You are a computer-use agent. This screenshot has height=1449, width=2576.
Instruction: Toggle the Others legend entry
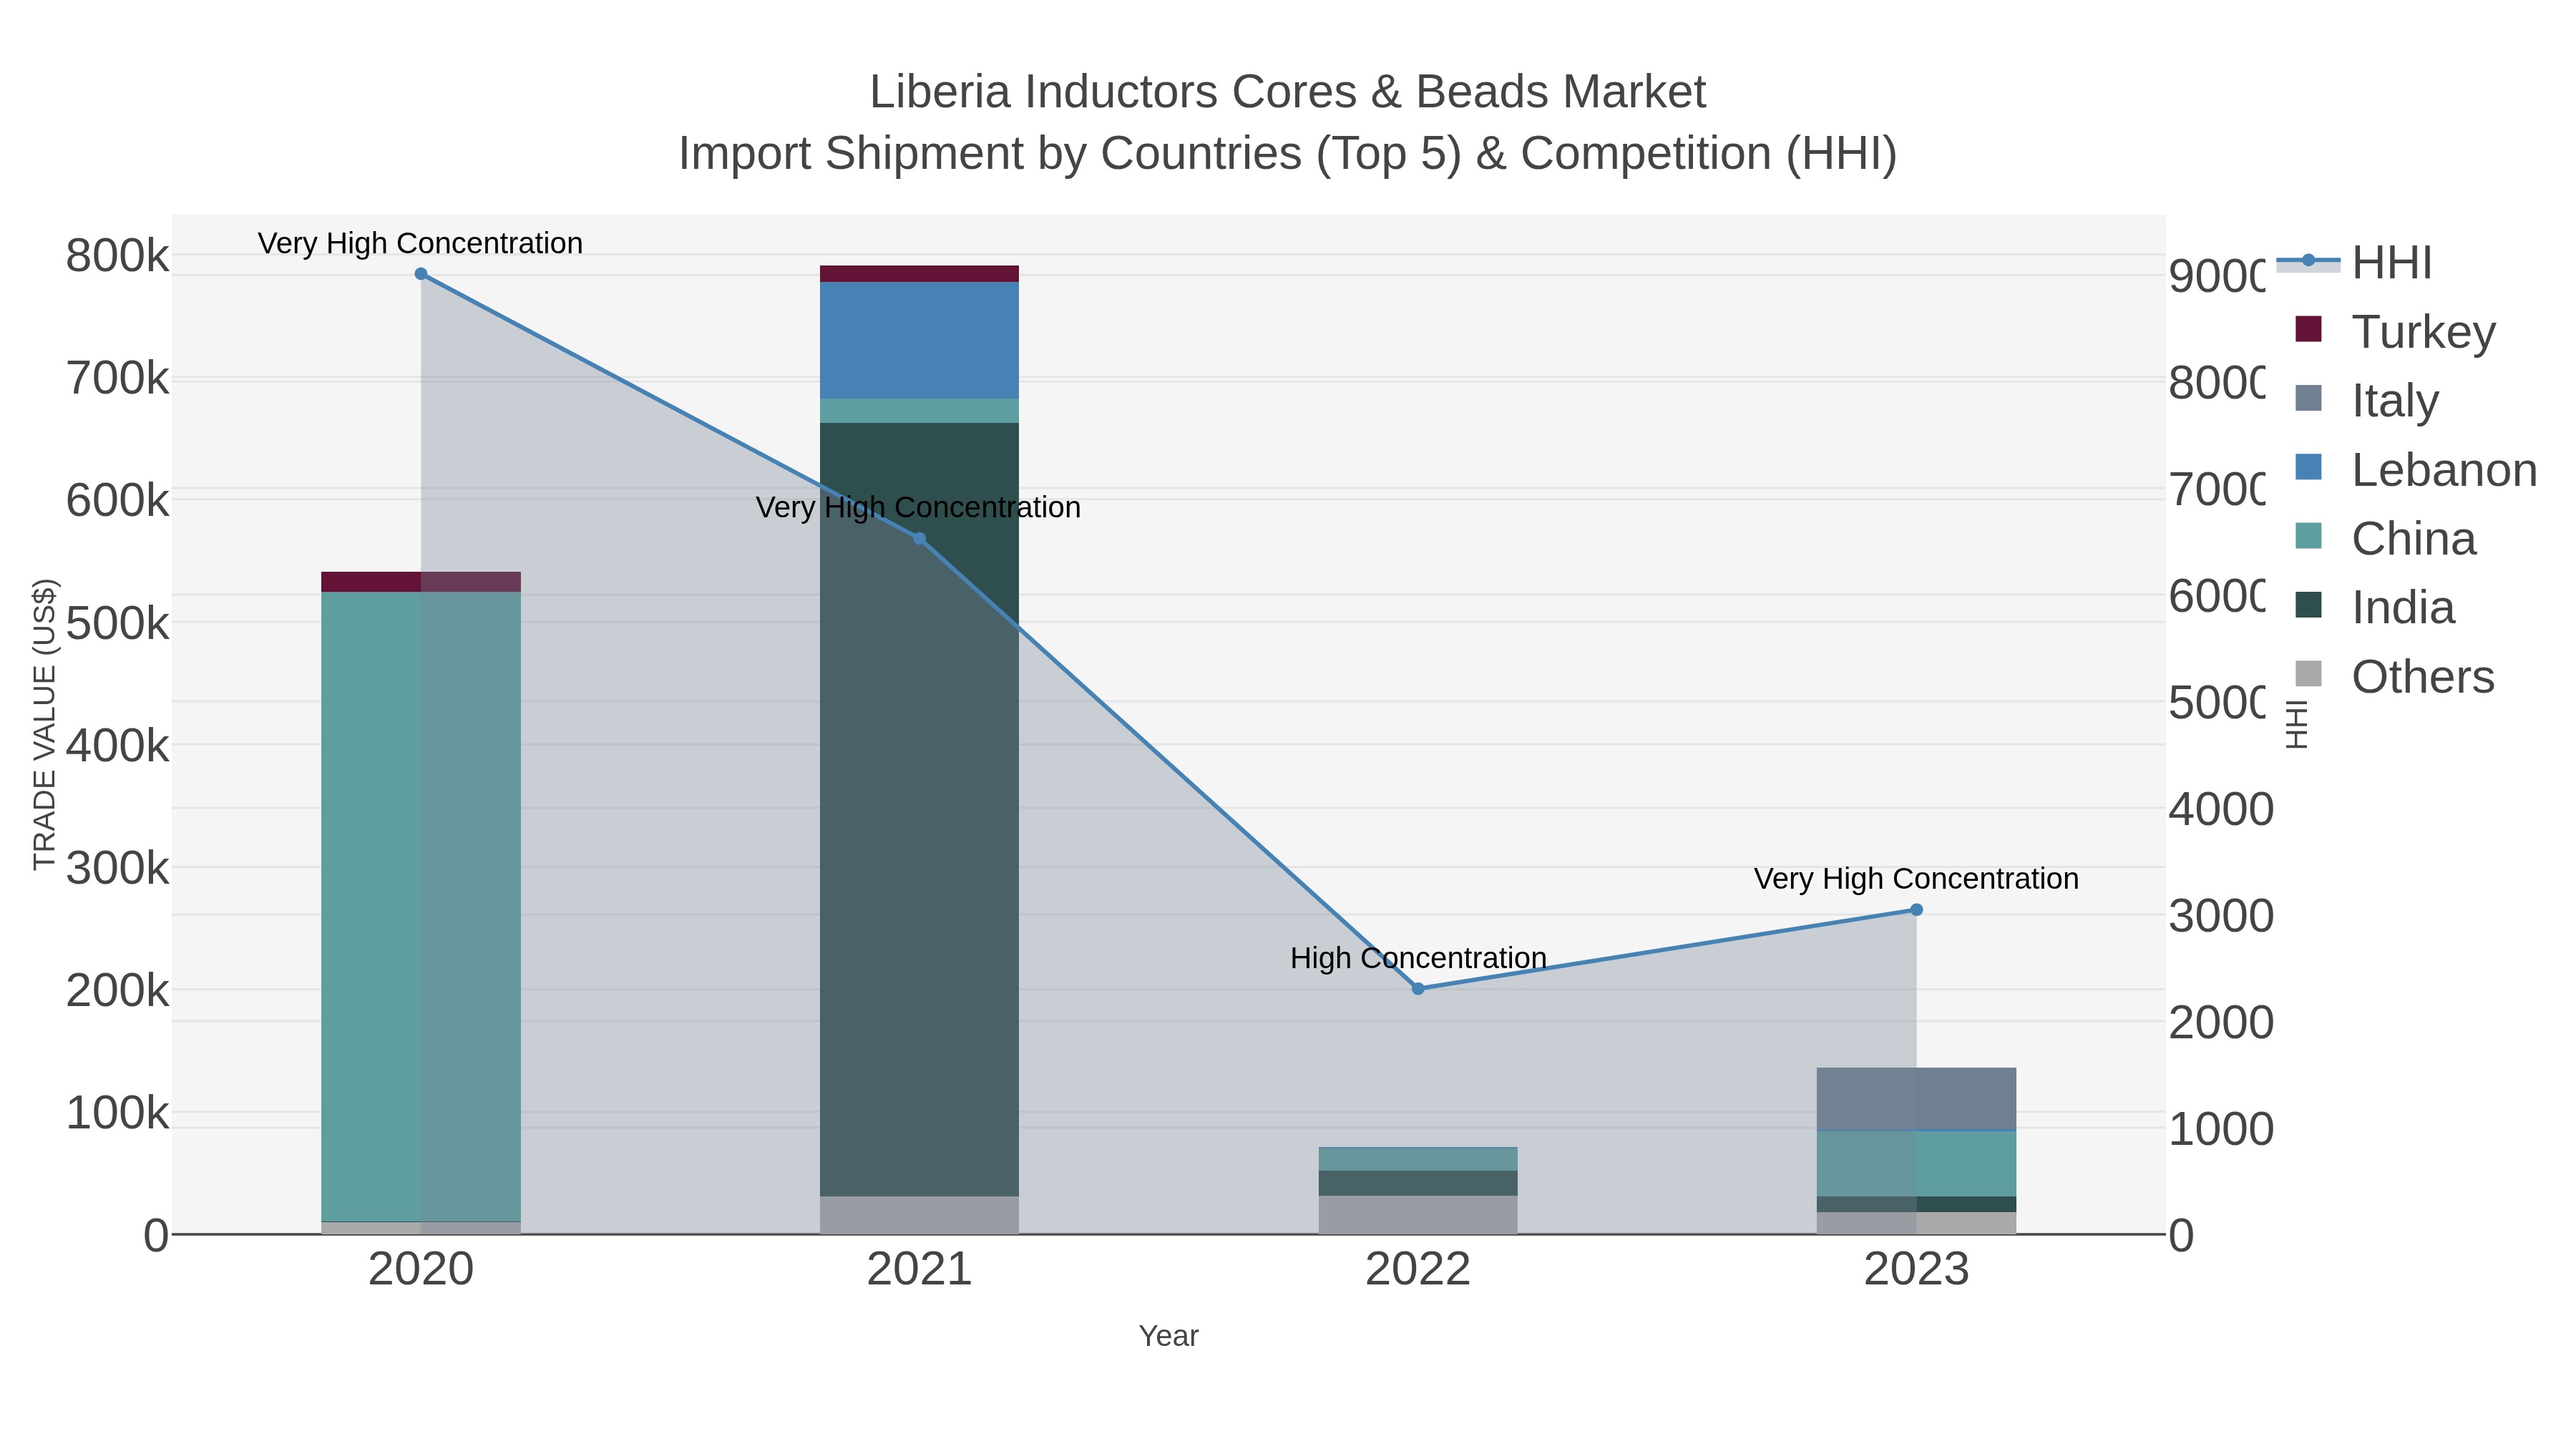click(2394, 676)
